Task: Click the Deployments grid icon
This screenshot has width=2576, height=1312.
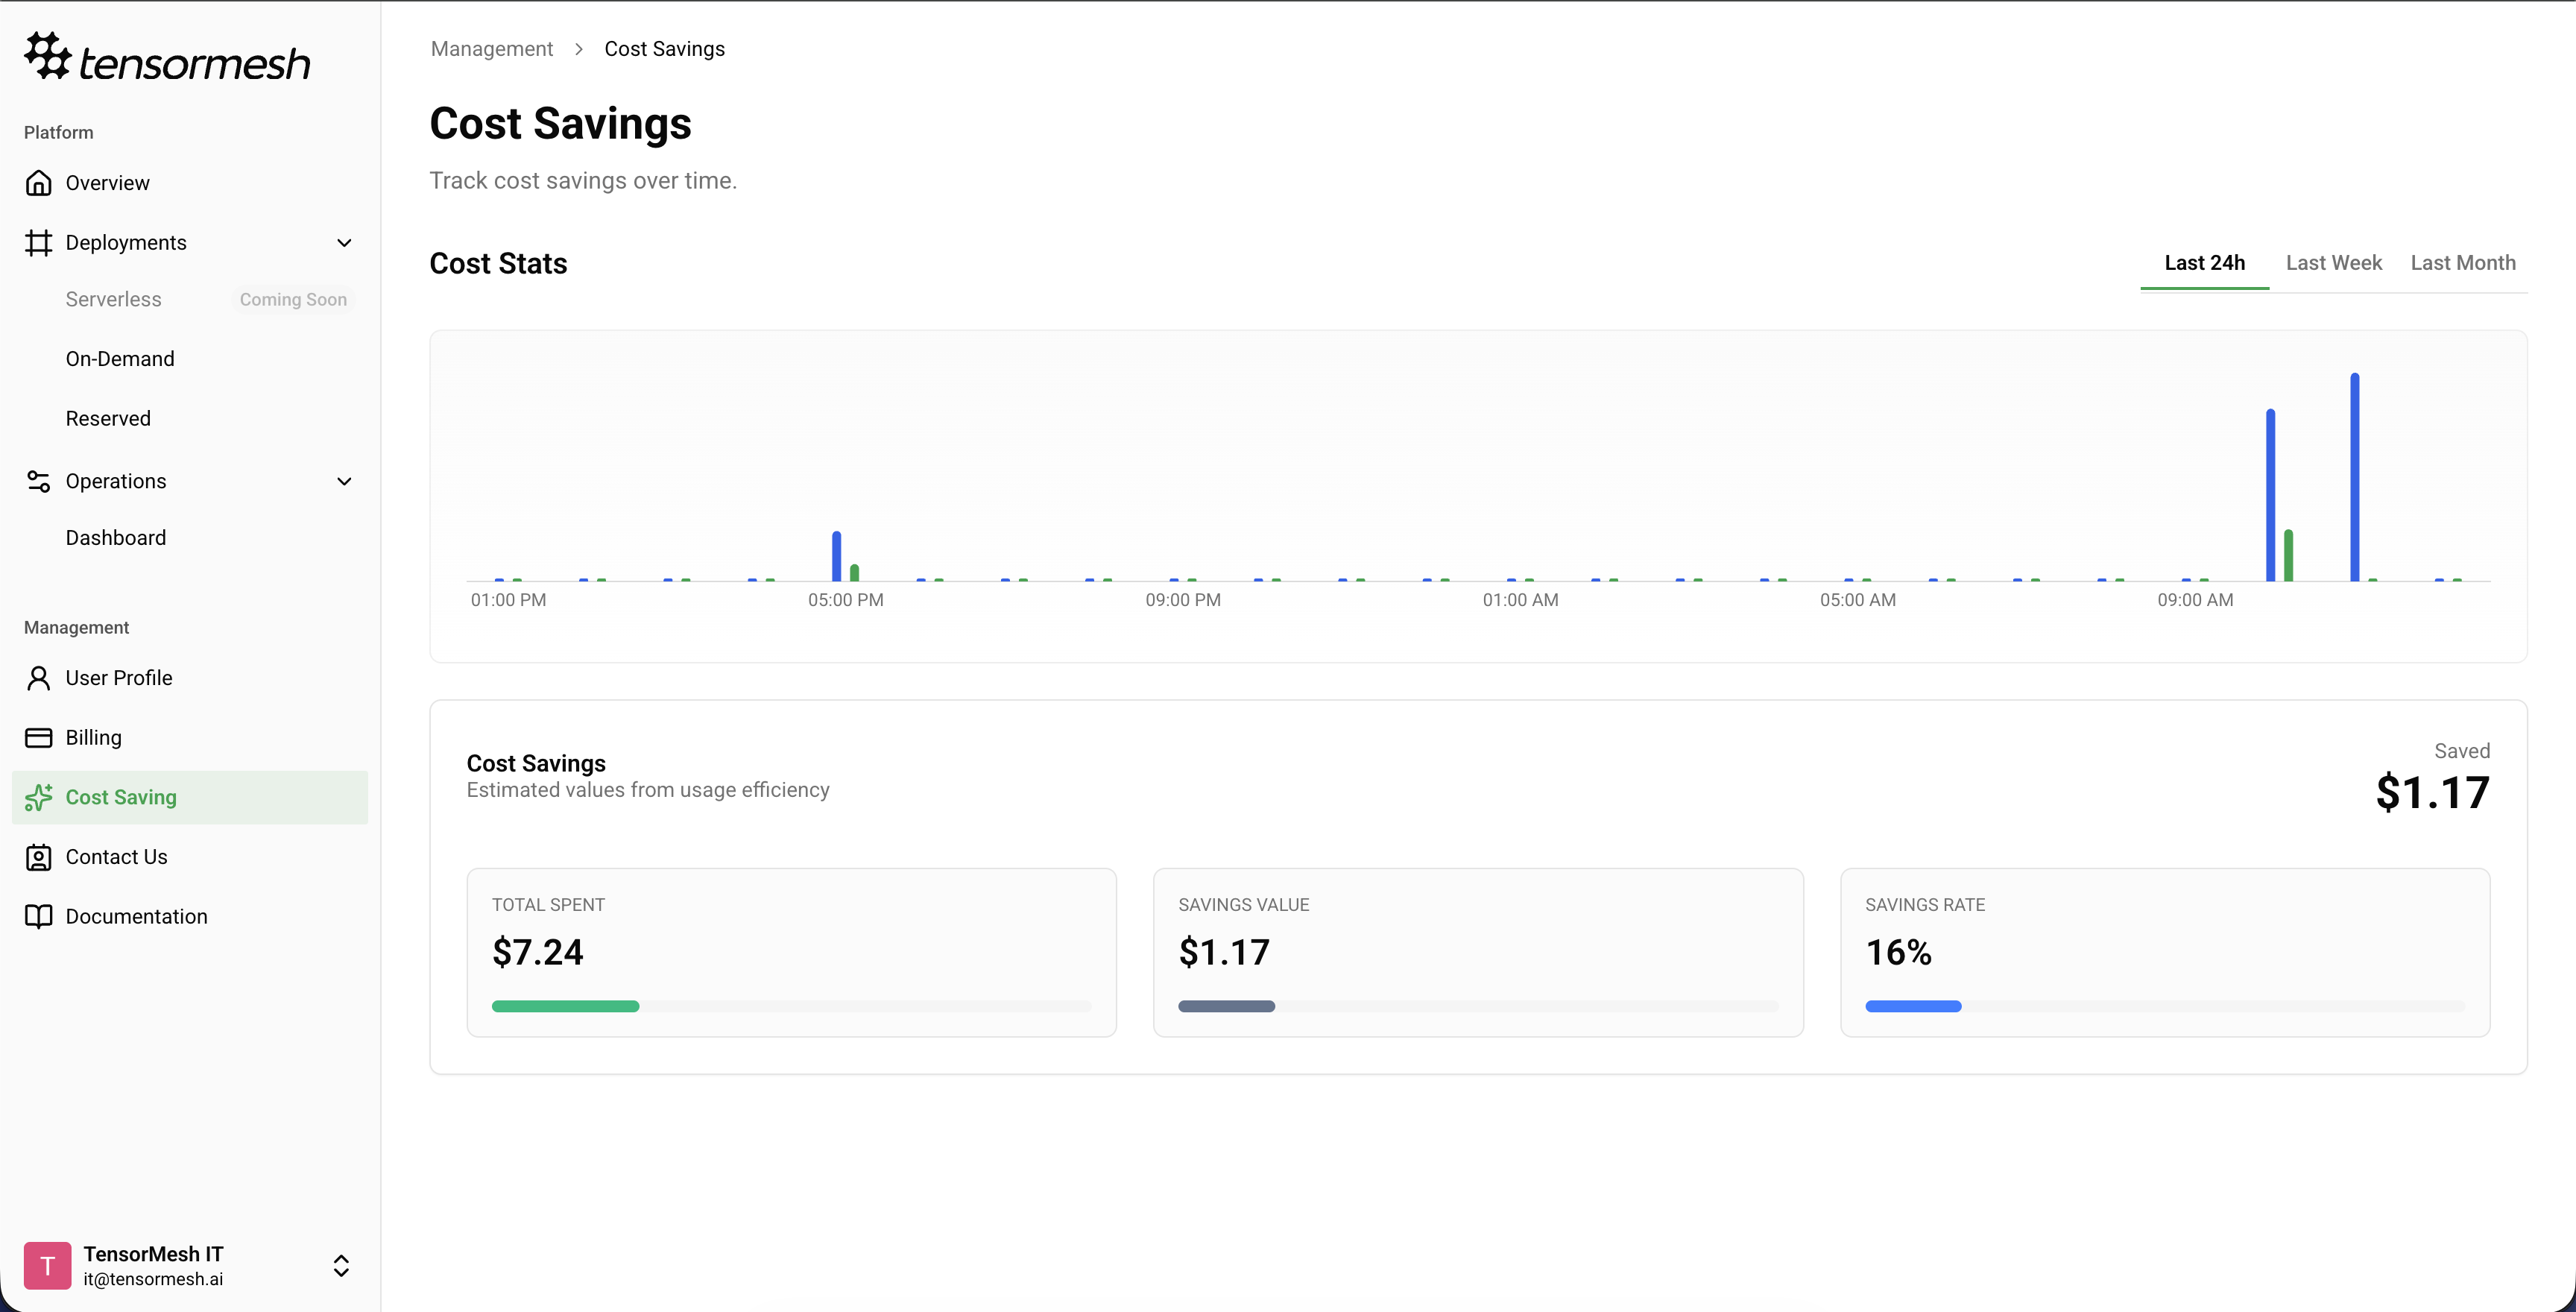Action: point(38,243)
